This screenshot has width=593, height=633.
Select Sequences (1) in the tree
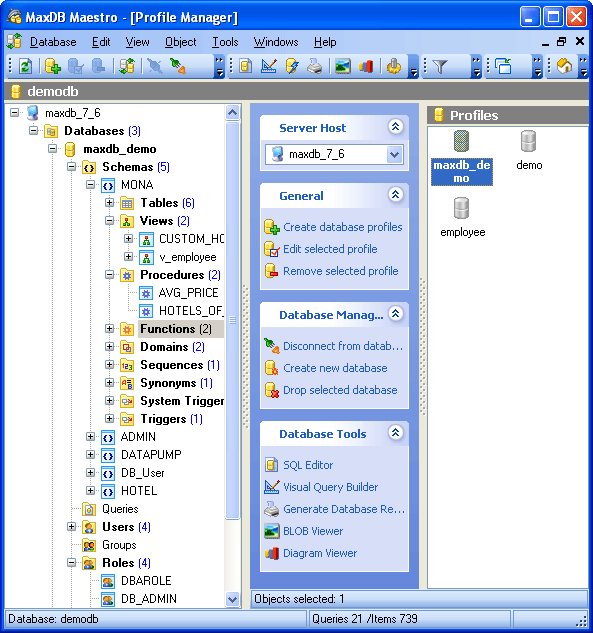(180, 365)
